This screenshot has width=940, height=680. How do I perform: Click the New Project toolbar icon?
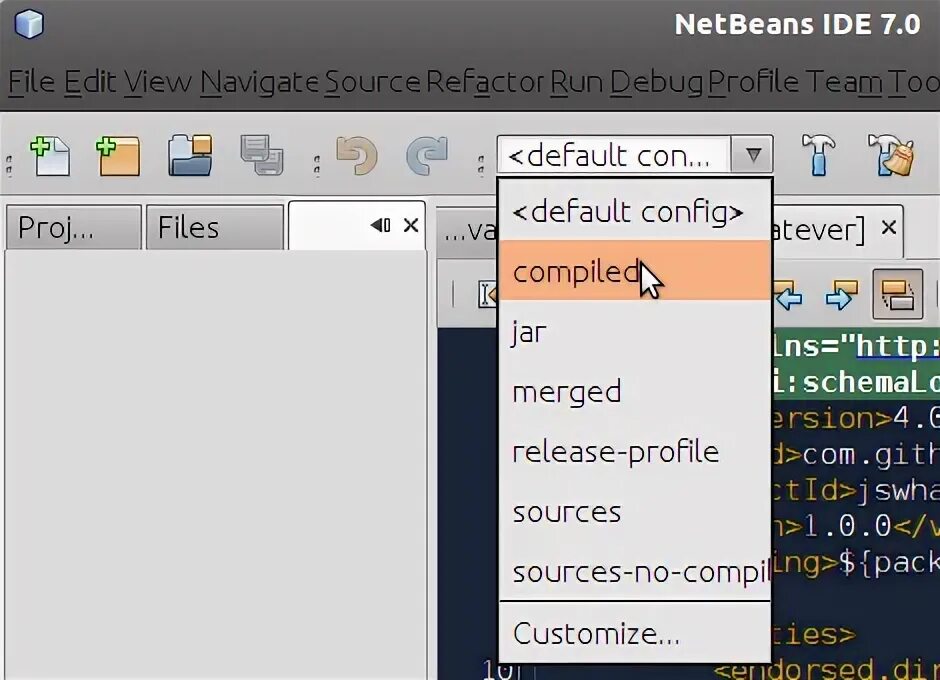click(118, 156)
